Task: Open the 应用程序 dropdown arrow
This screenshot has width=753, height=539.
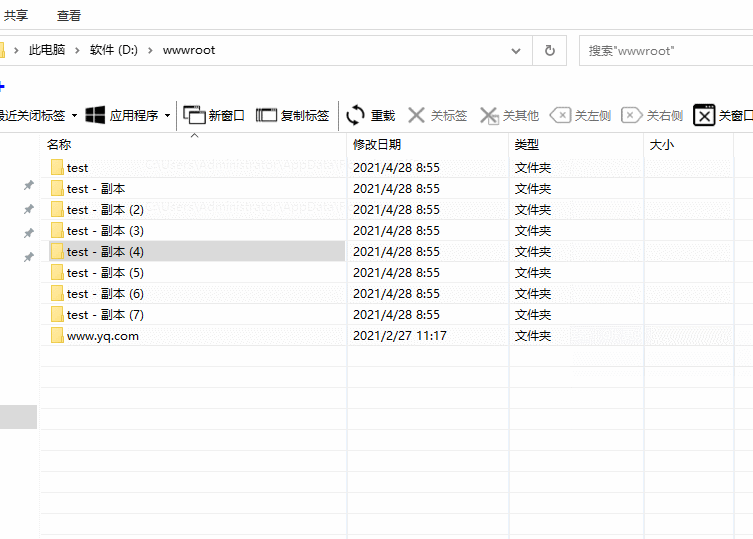Action: (167, 115)
